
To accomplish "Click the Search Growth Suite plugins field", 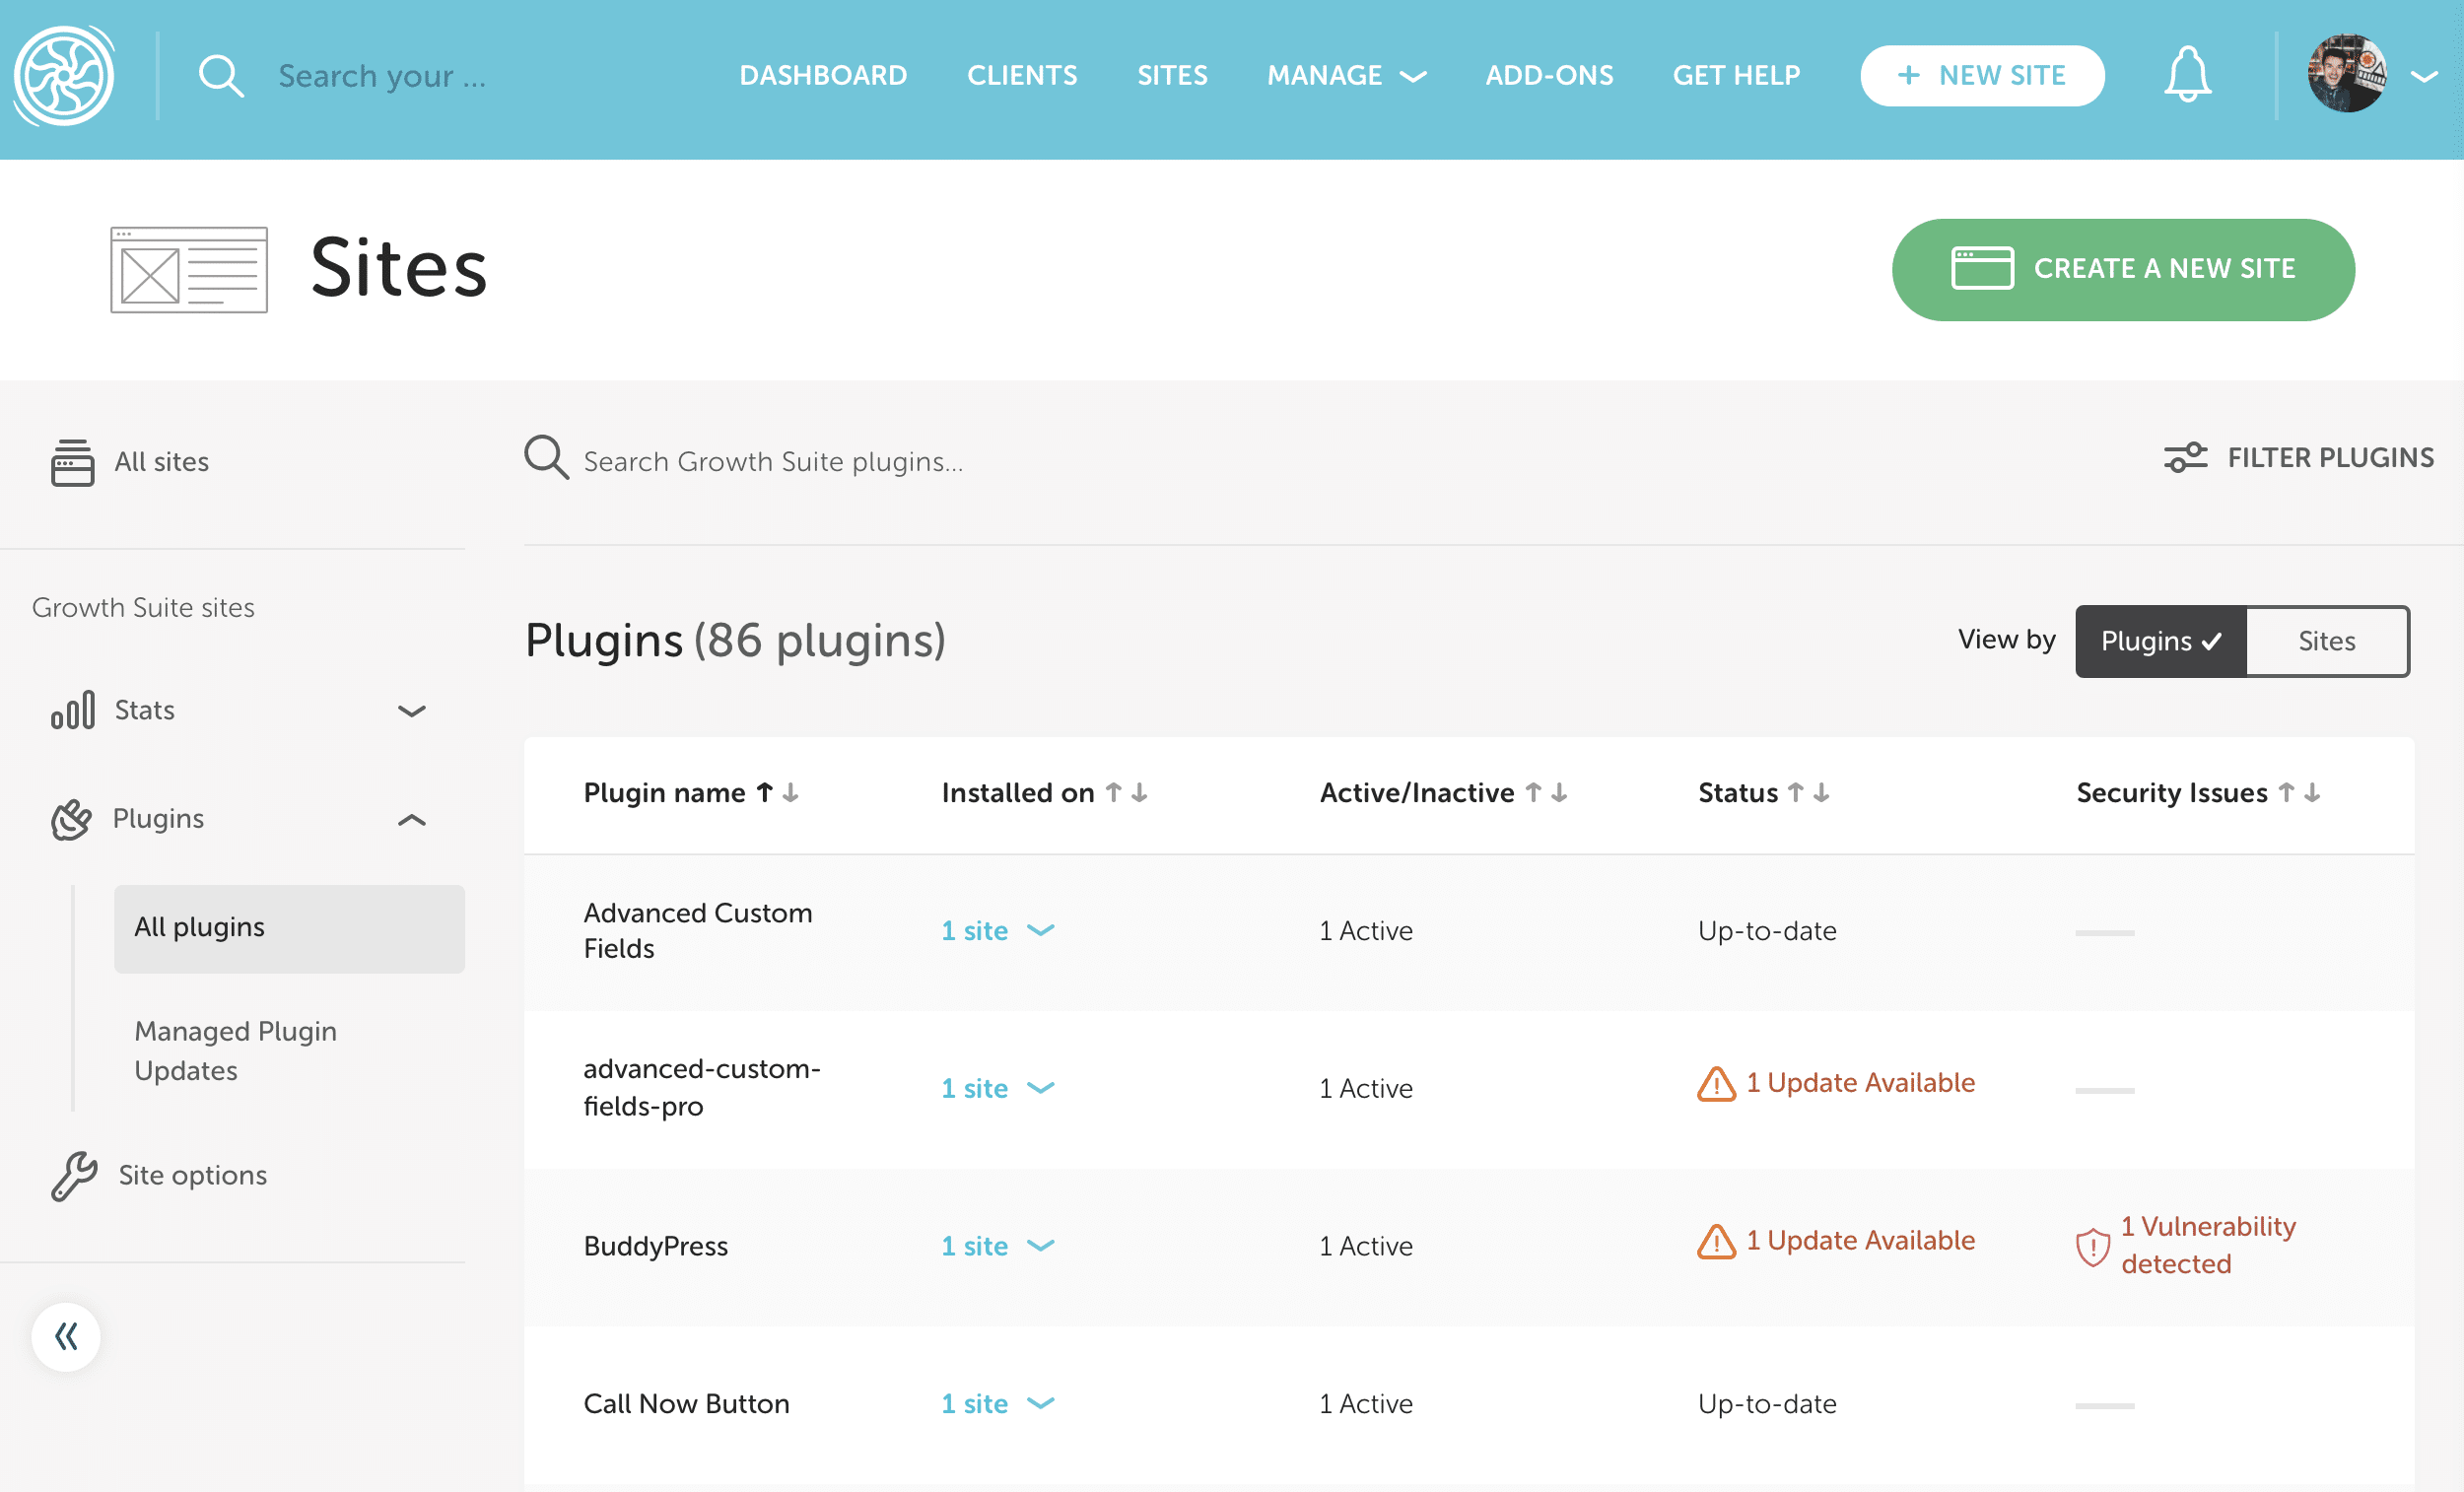I will (772, 462).
